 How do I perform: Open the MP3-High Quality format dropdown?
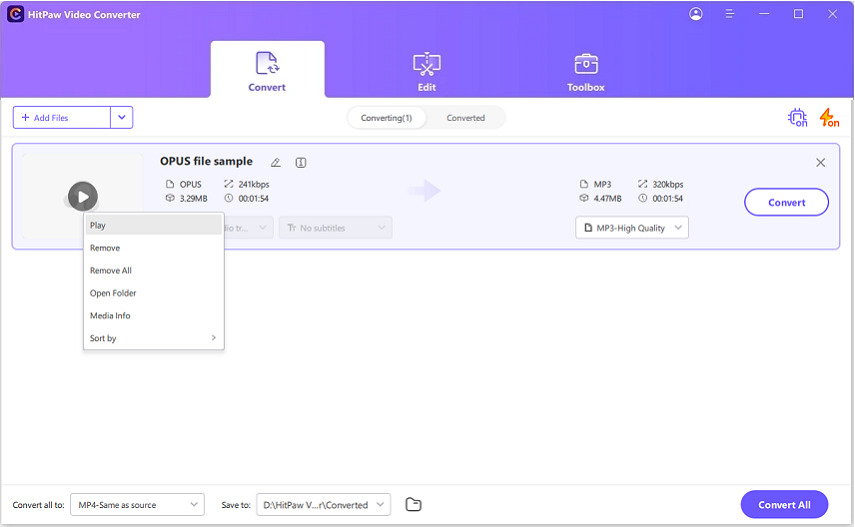tap(632, 228)
